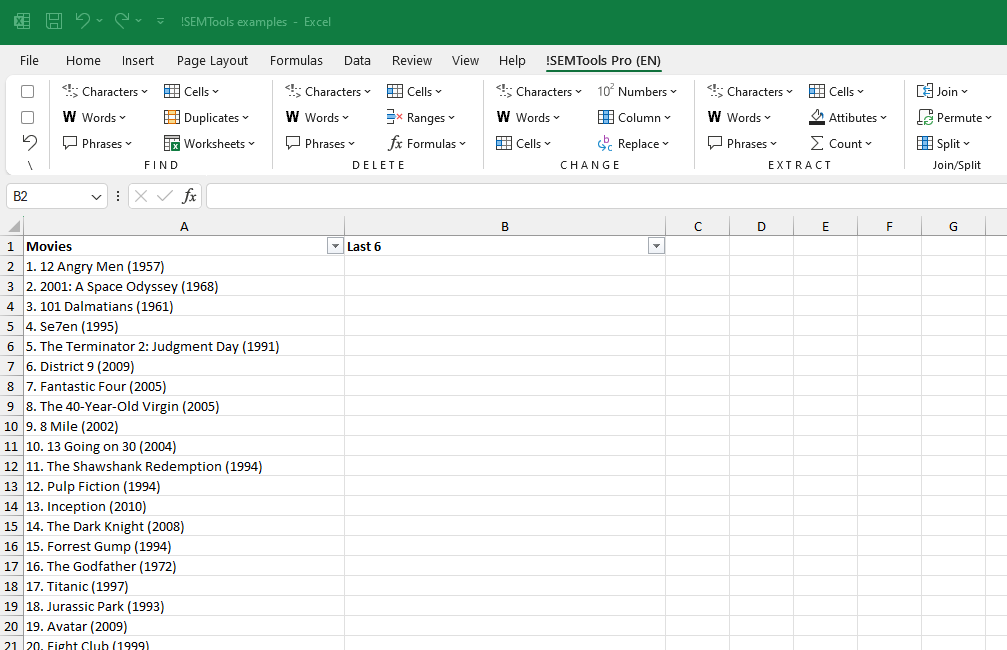Open the filter dropdown on Last 6 column
This screenshot has height=650, width=1007.
pos(656,245)
